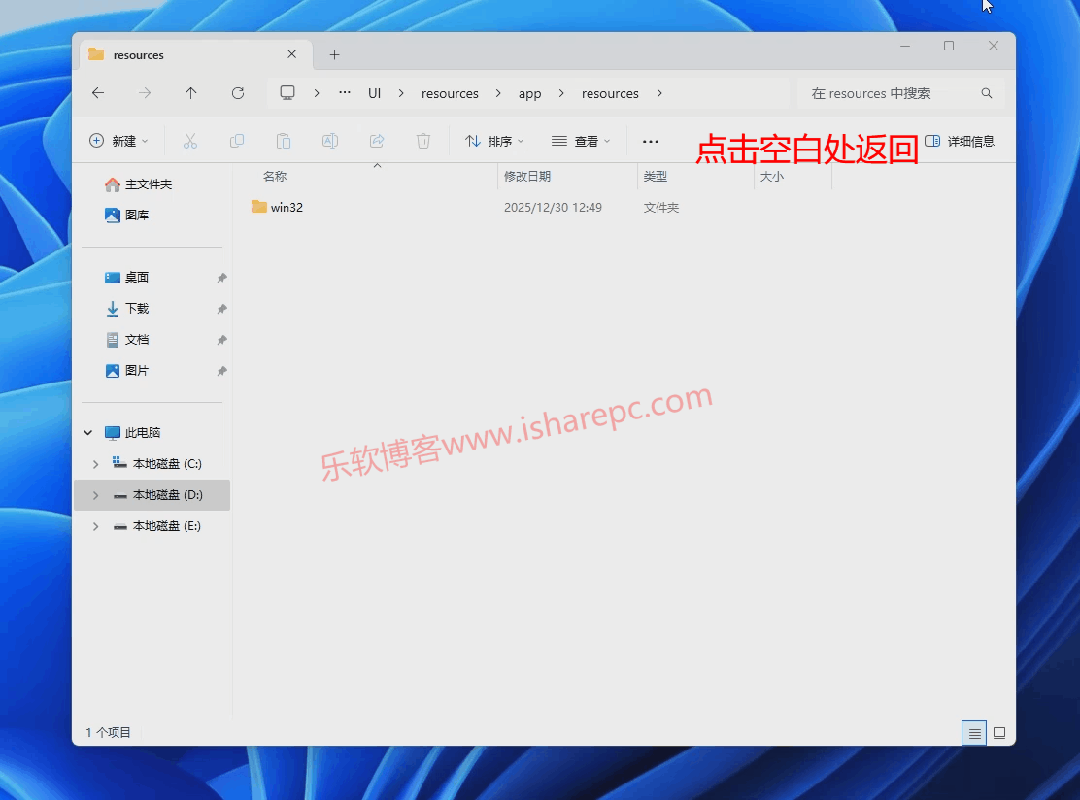This screenshot has width=1080, height=800.
Task: Select the Cut icon in toolbar
Action: pyautogui.click(x=190, y=141)
